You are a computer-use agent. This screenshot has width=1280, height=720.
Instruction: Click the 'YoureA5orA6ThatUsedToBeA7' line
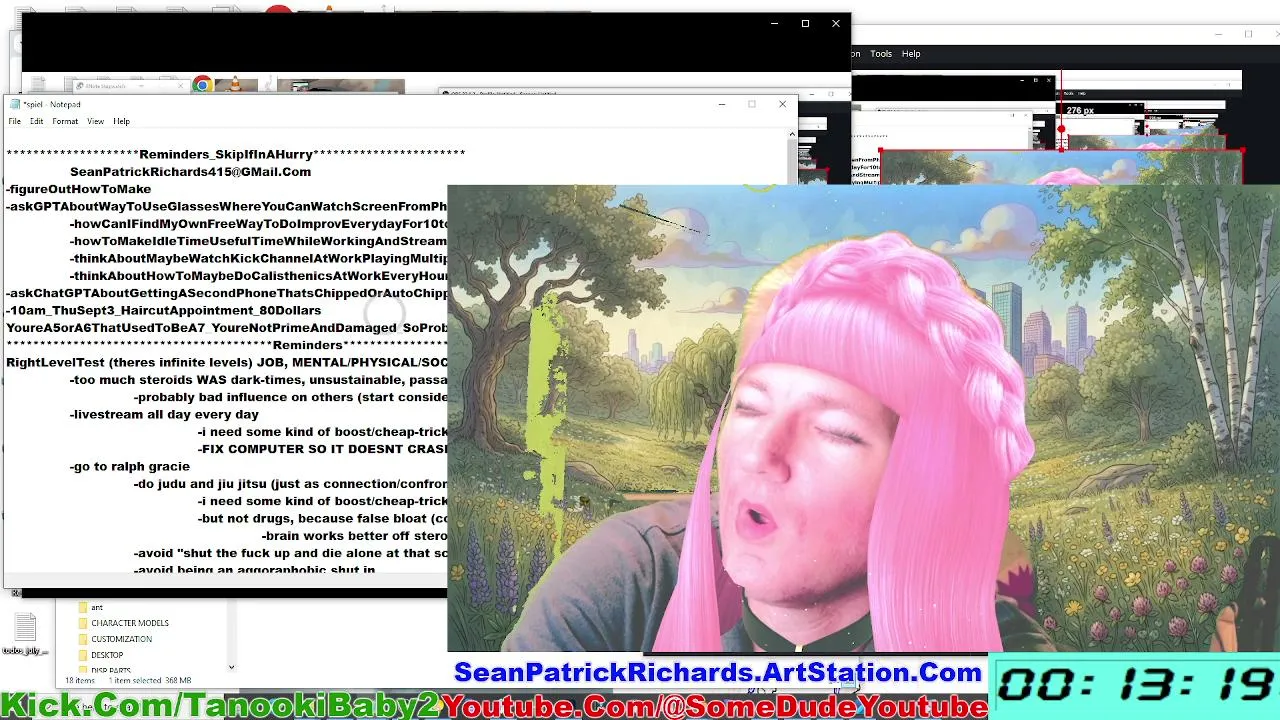click(x=226, y=328)
